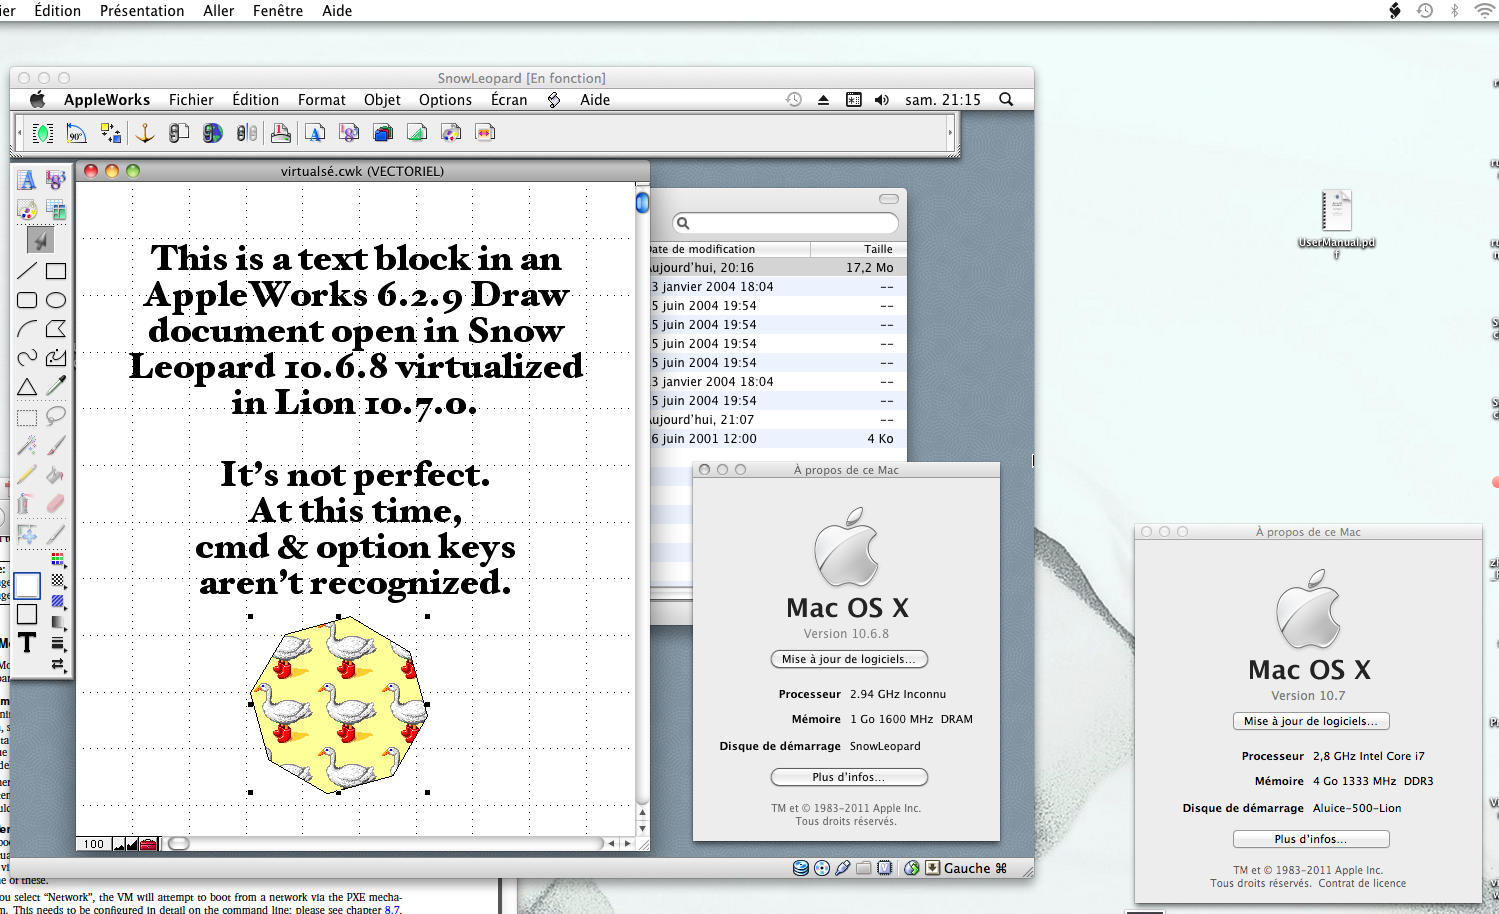Viewport: 1499px width, 914px height.
Task: Select the Rectangle tool
Action: pos(56,271)
